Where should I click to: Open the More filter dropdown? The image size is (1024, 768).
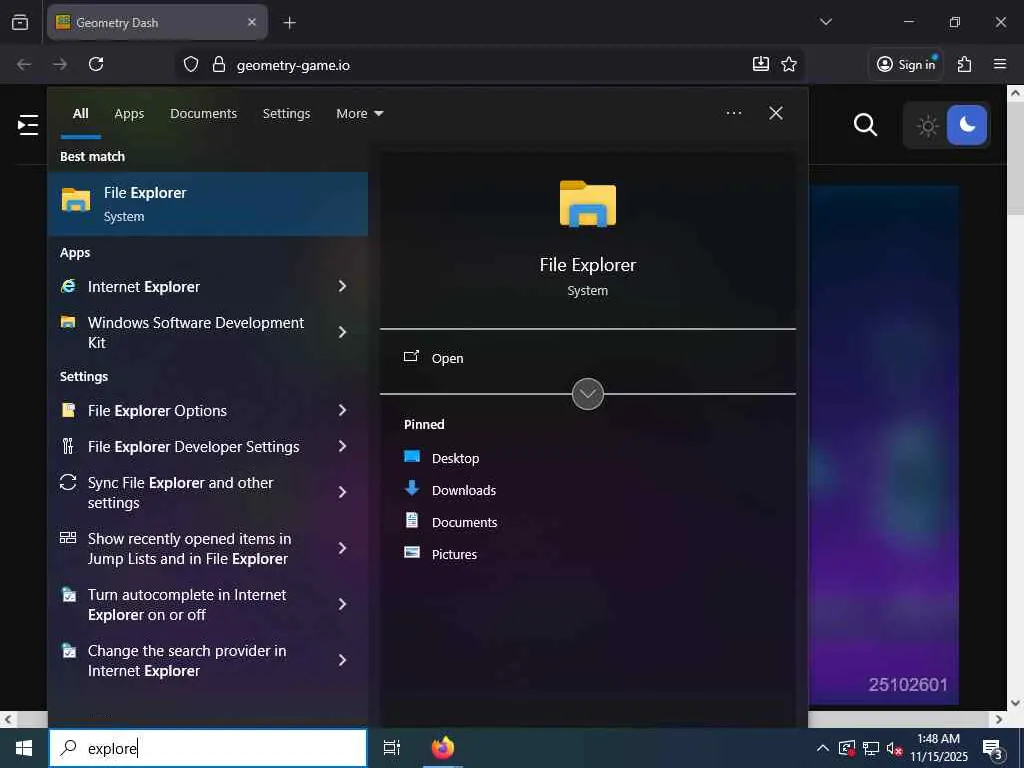point(359,114)
